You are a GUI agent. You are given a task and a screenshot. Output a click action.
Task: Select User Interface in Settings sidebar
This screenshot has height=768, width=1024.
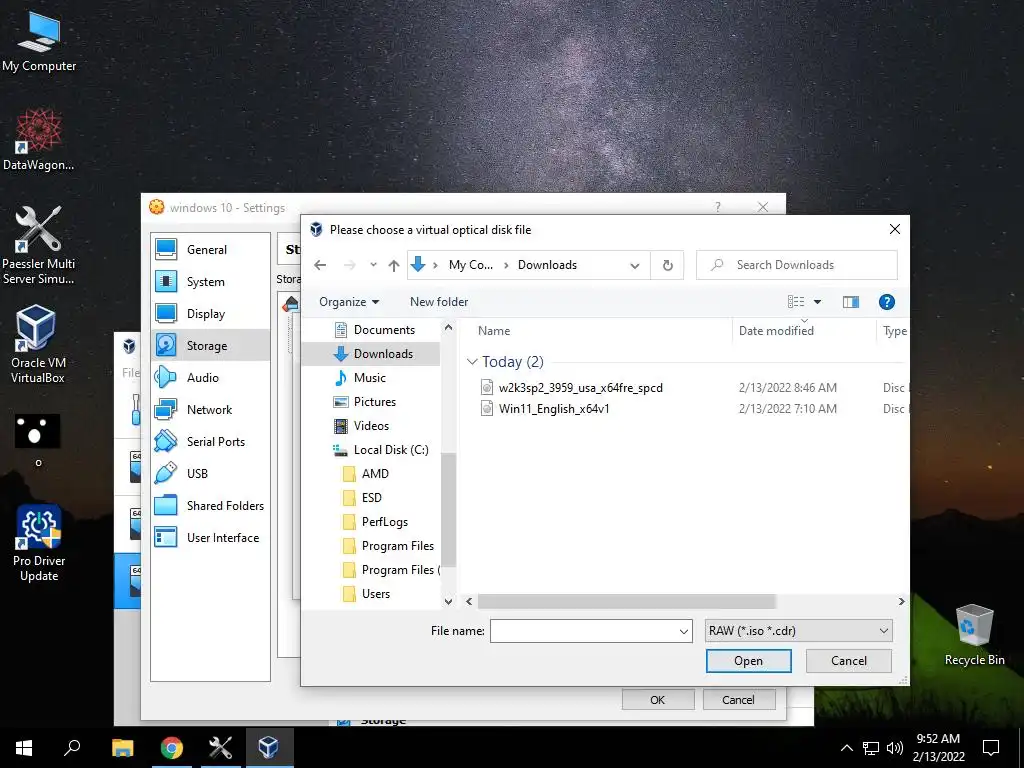pos(210,537)
